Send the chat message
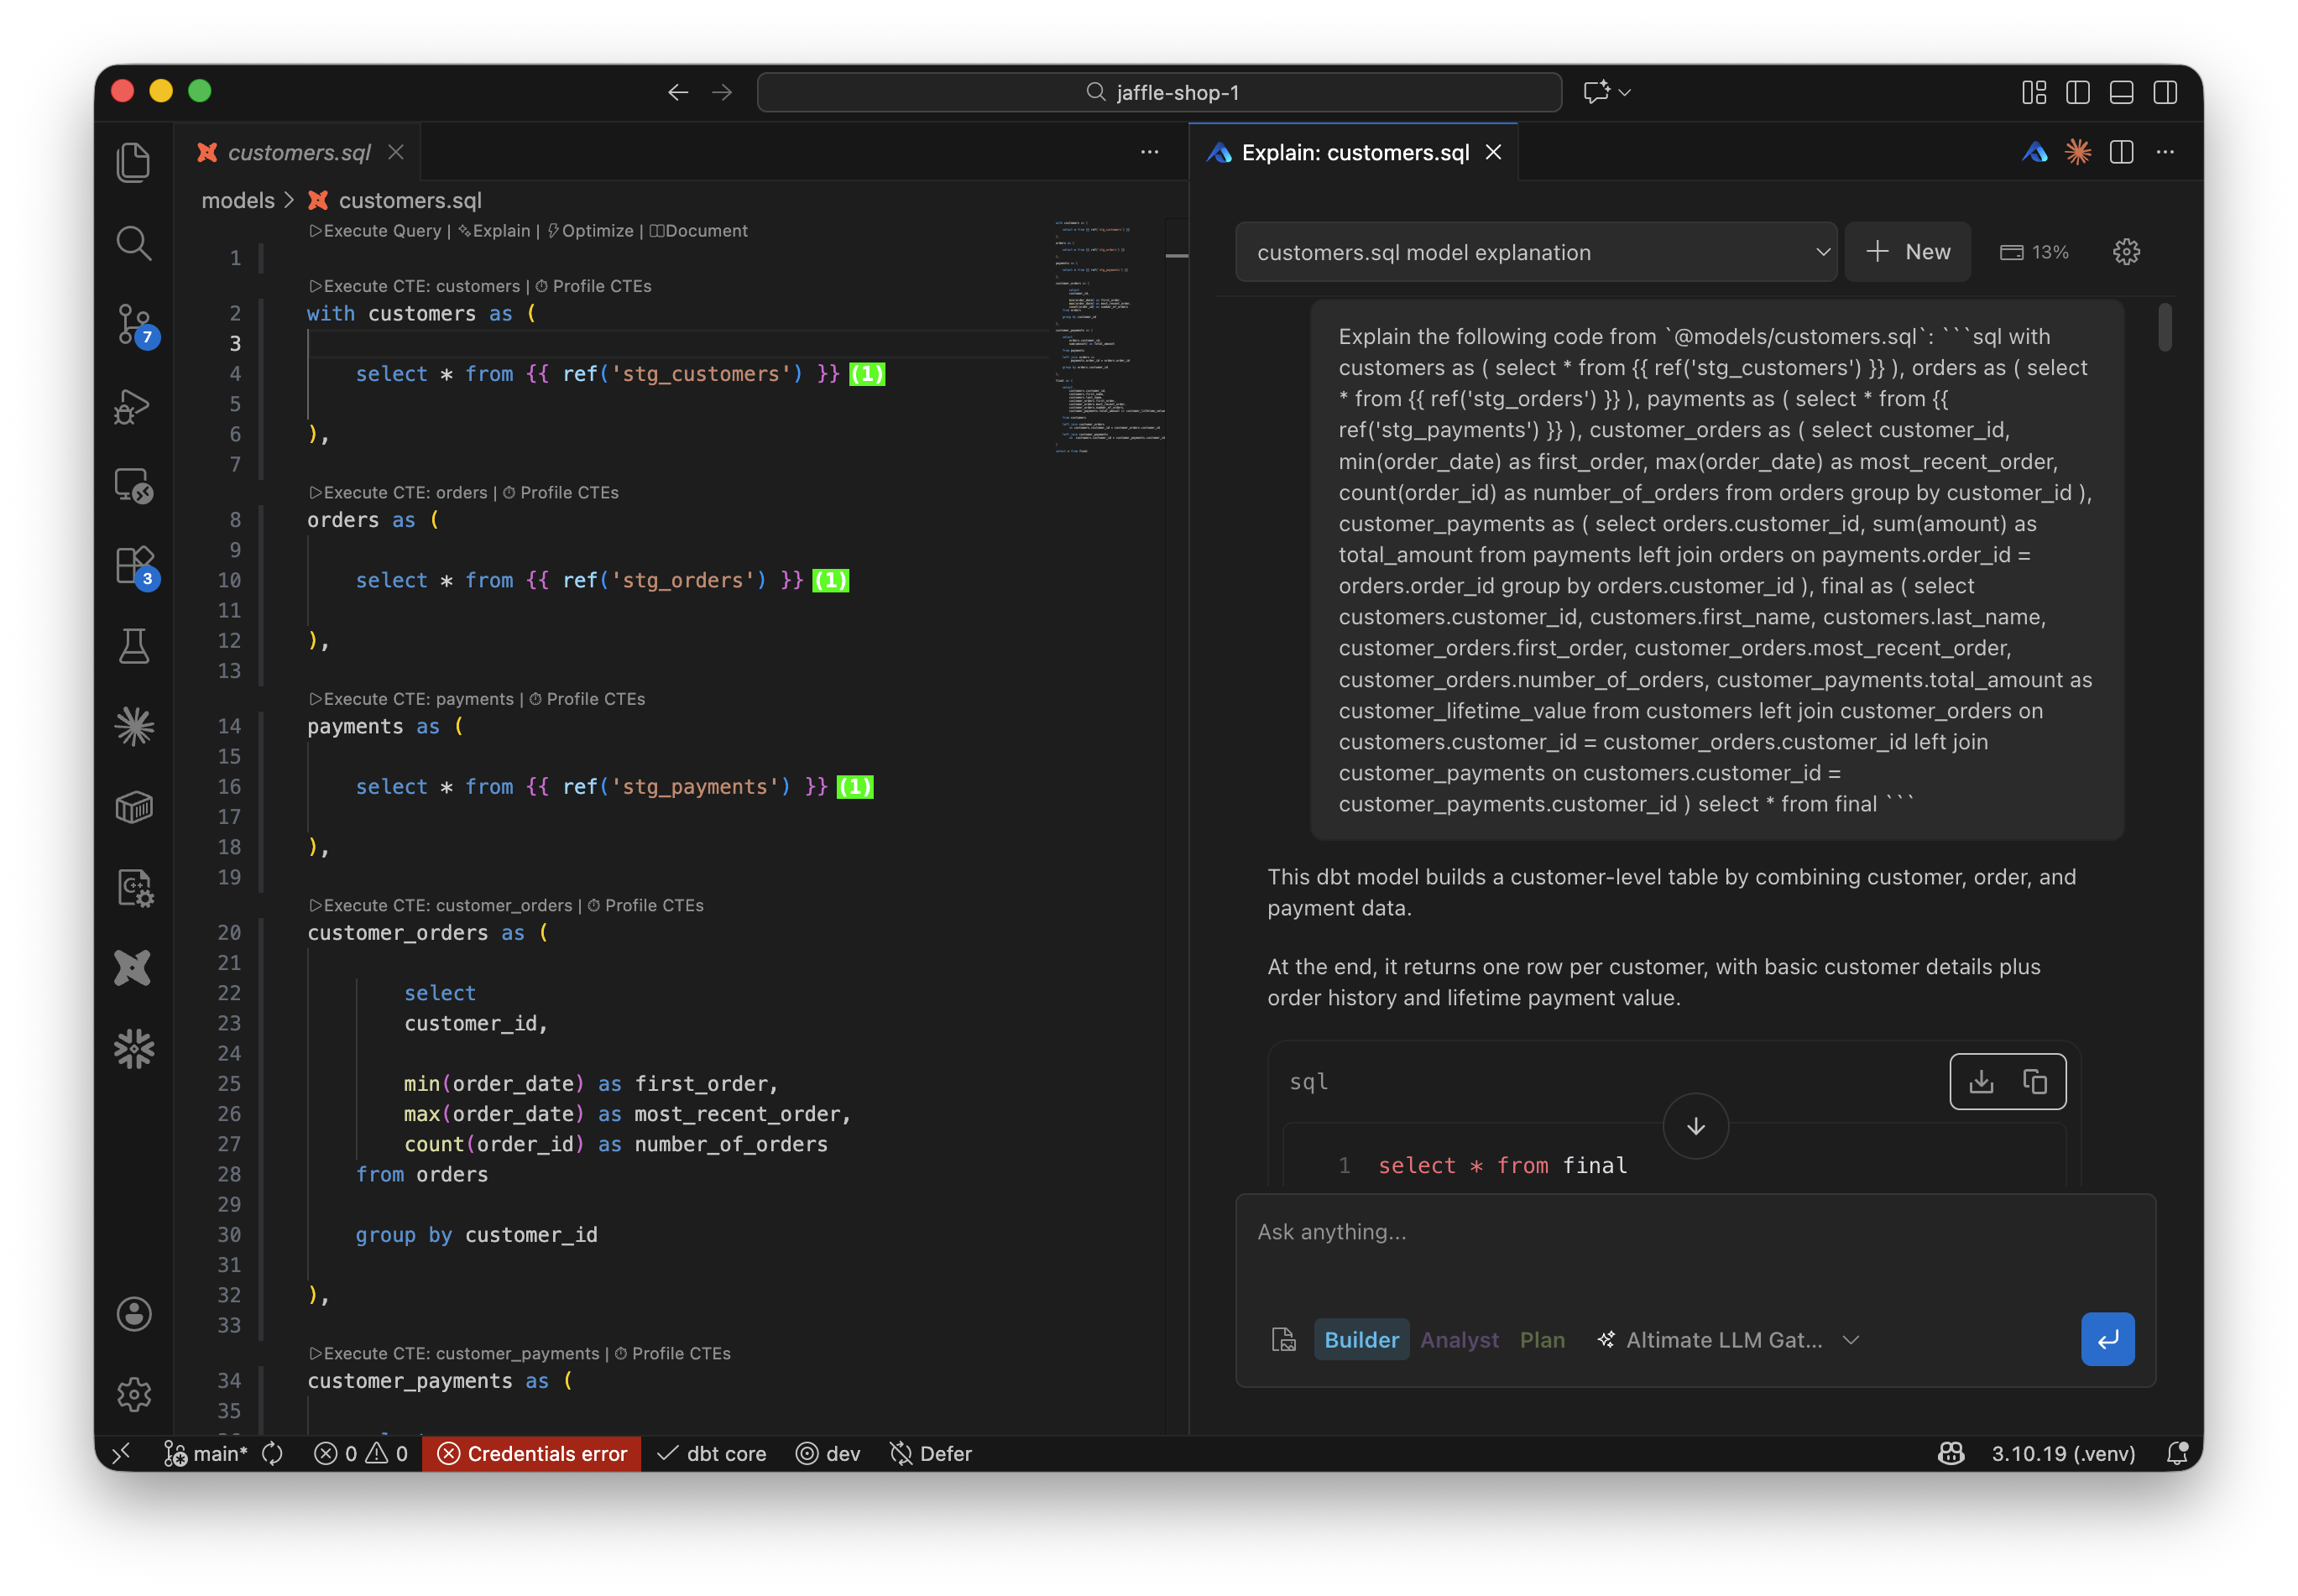This screenshot has width=2298, height=1596. [2107, 1339]
